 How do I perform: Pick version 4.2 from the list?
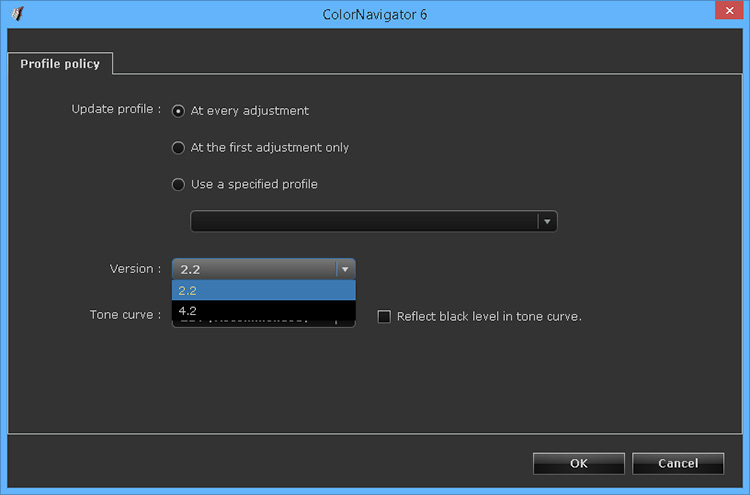tap(264, 311)
